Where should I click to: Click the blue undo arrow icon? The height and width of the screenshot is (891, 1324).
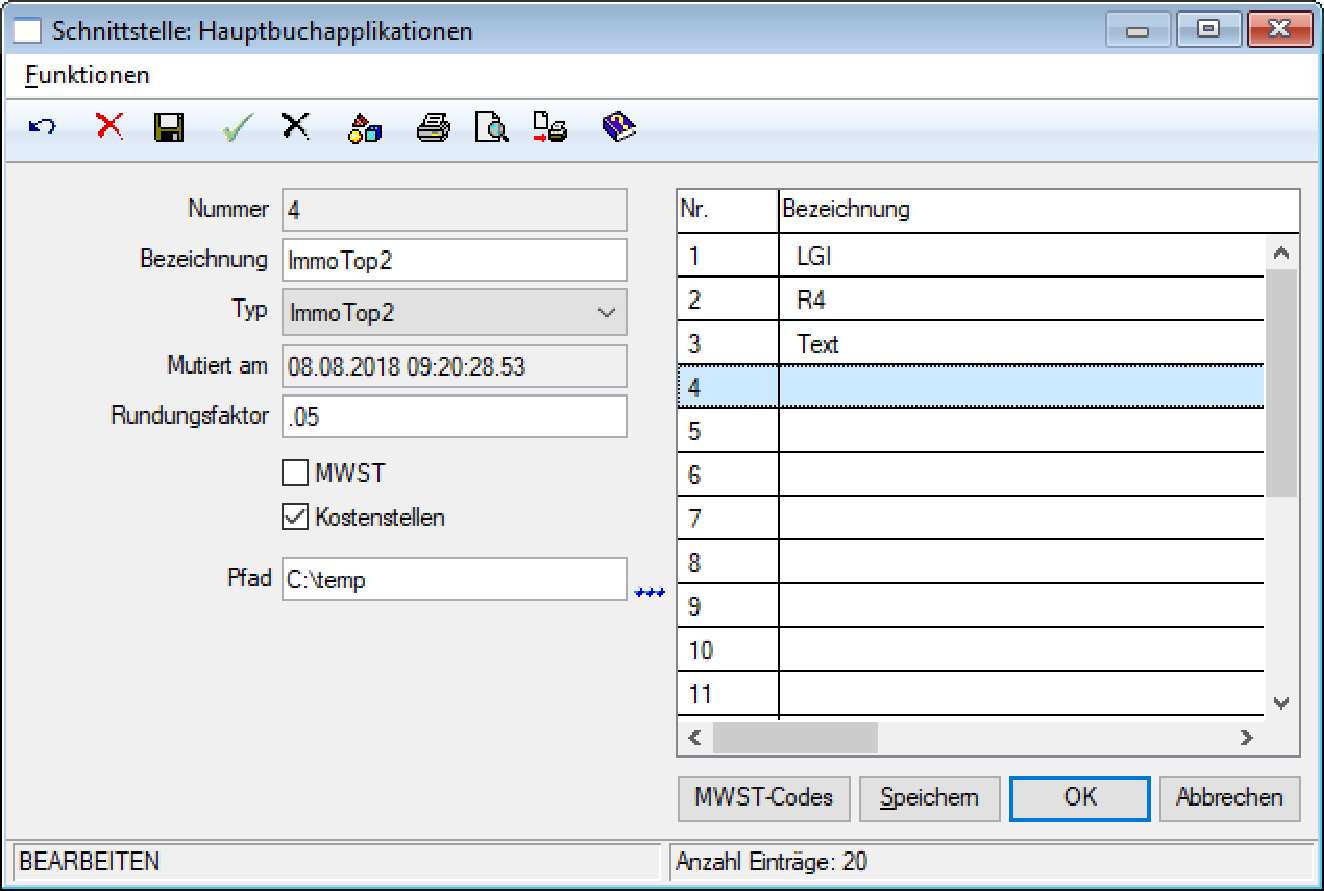(42, 127)
